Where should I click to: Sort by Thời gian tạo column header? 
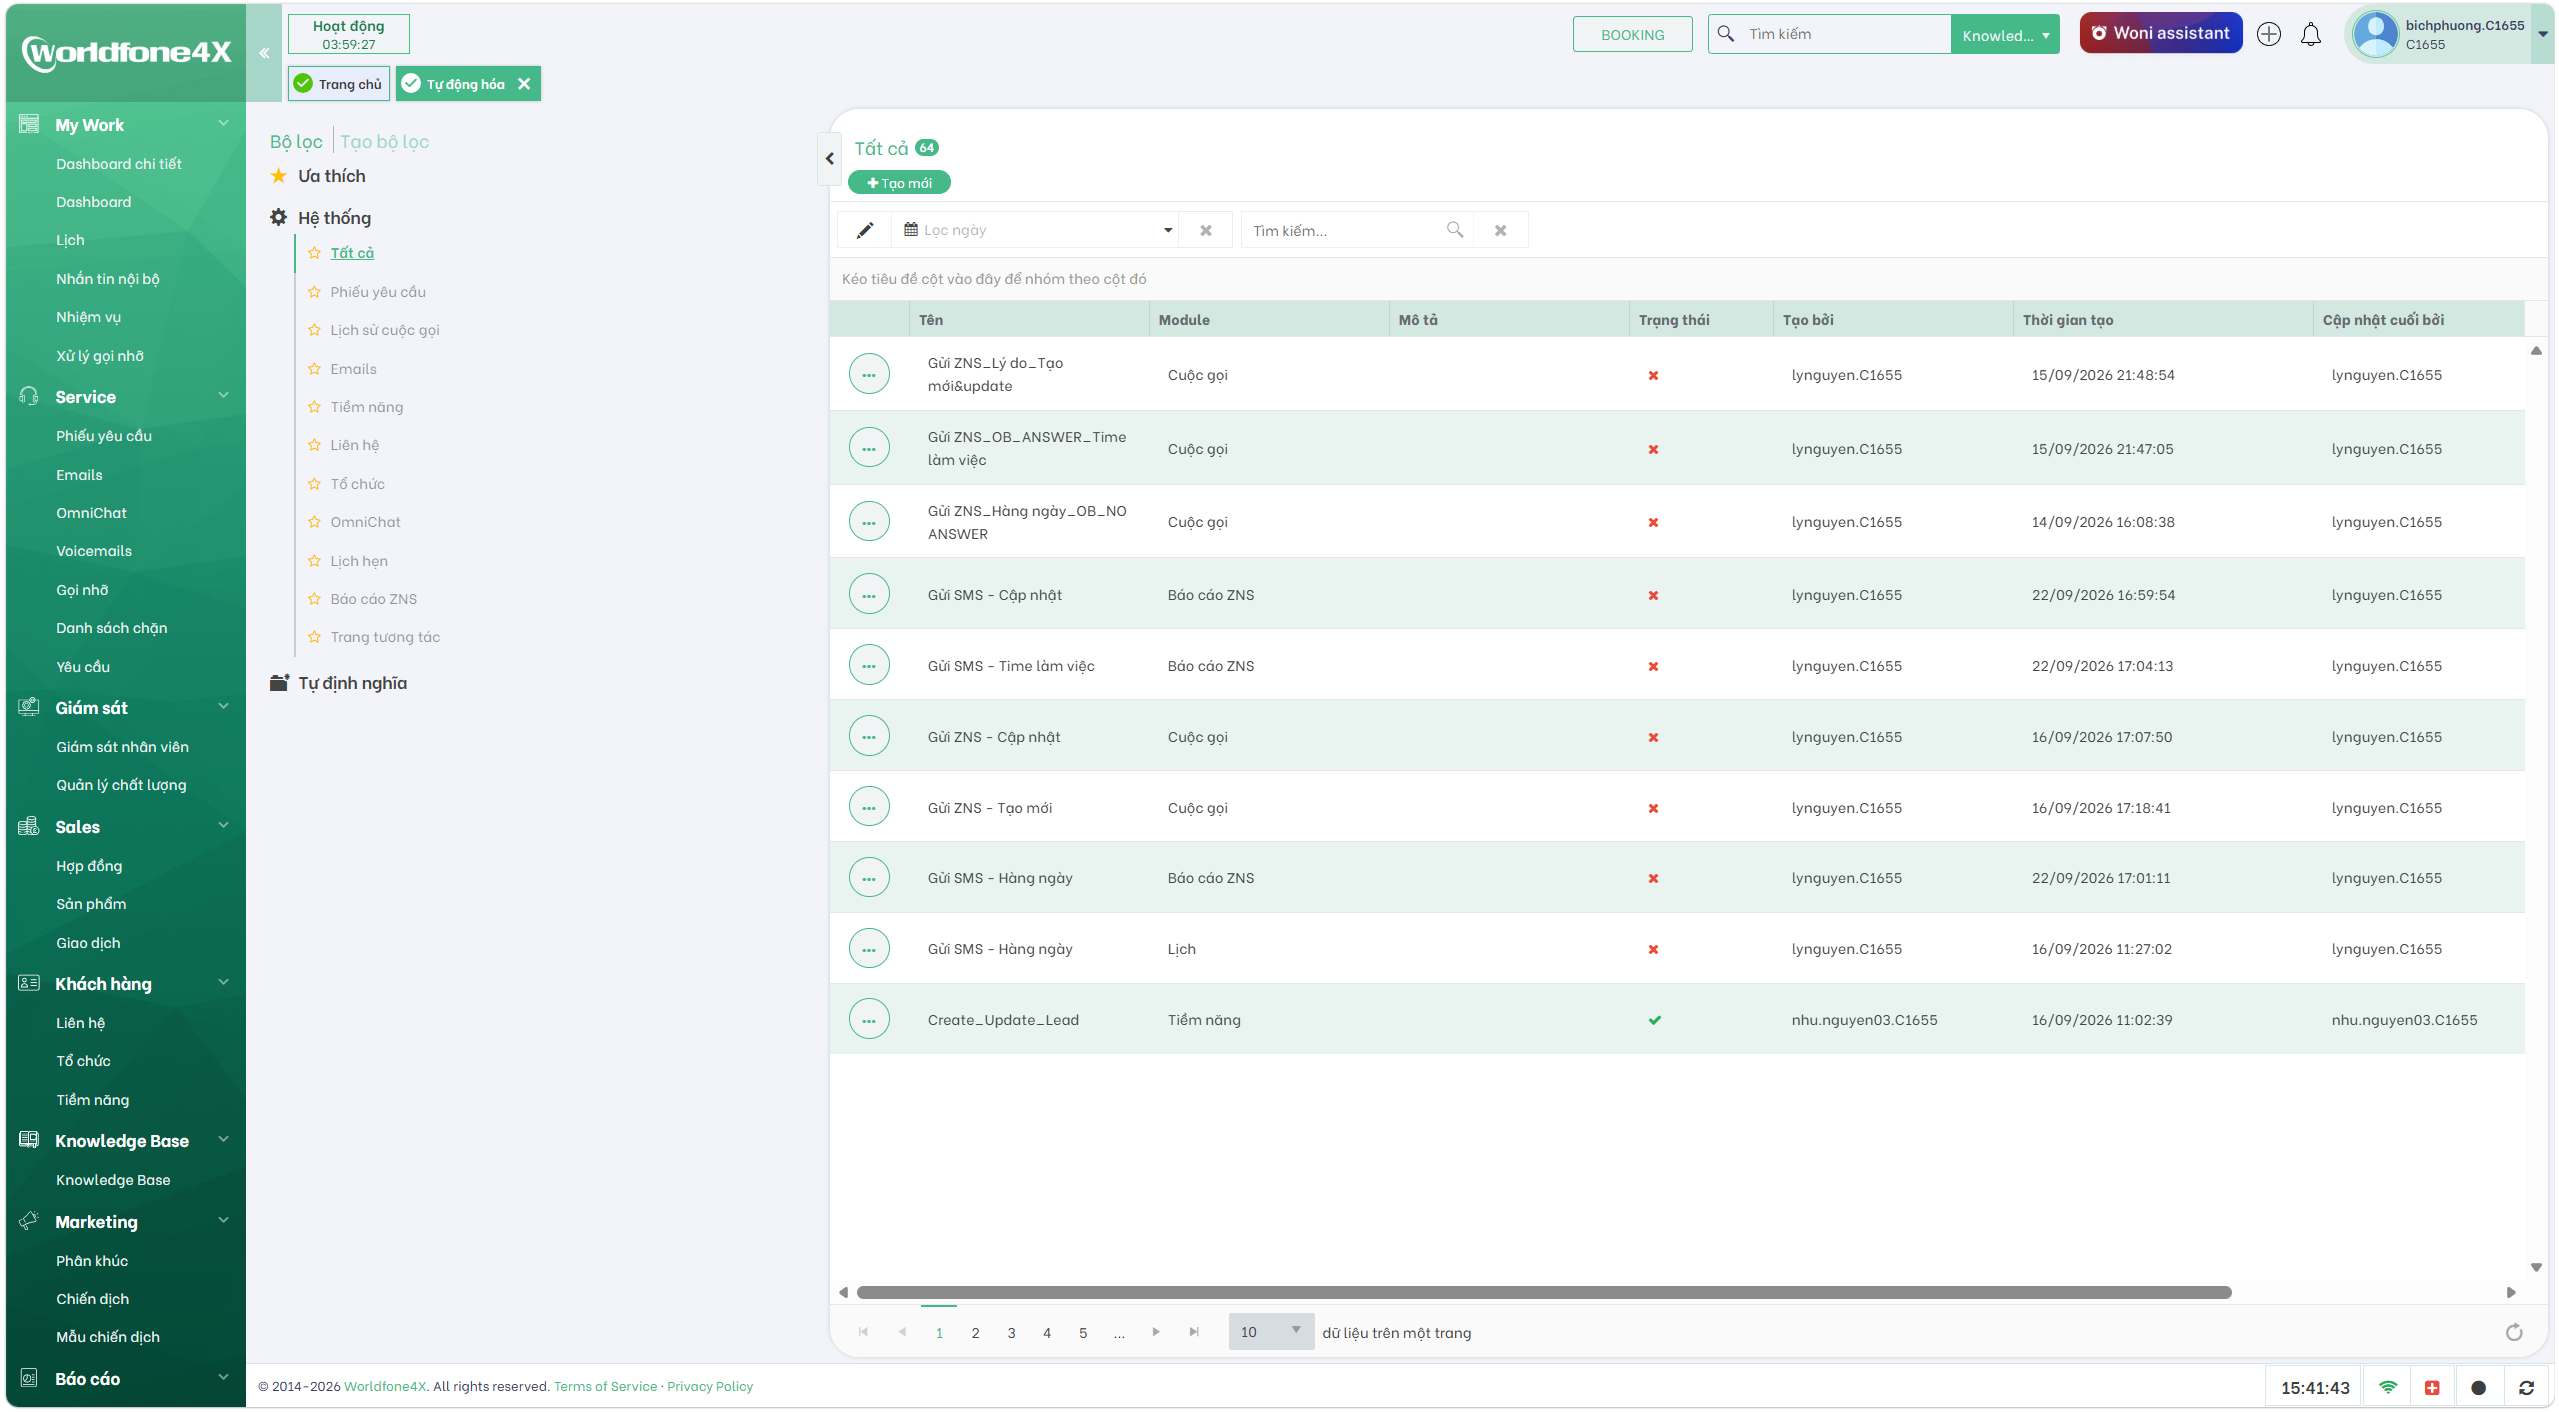[2068, 320]
